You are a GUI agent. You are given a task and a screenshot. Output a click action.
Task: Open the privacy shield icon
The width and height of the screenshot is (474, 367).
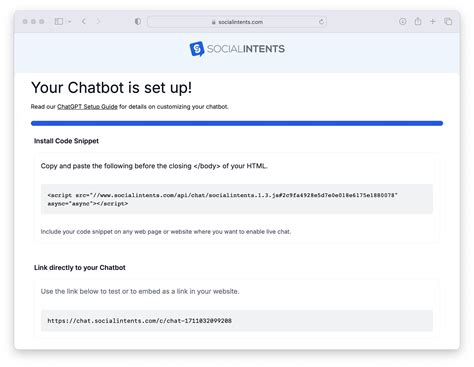pyautogui.click(x=137, y=22)
